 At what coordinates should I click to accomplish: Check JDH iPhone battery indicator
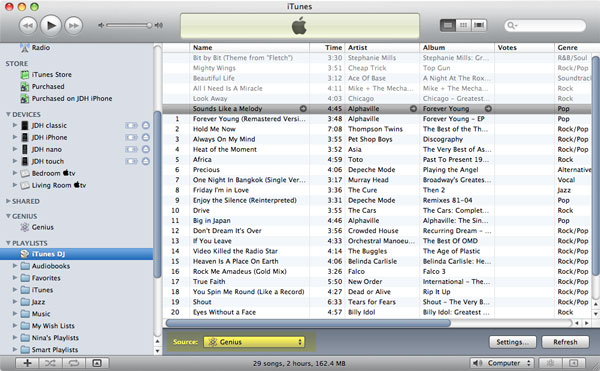click(x=131, y=137)
